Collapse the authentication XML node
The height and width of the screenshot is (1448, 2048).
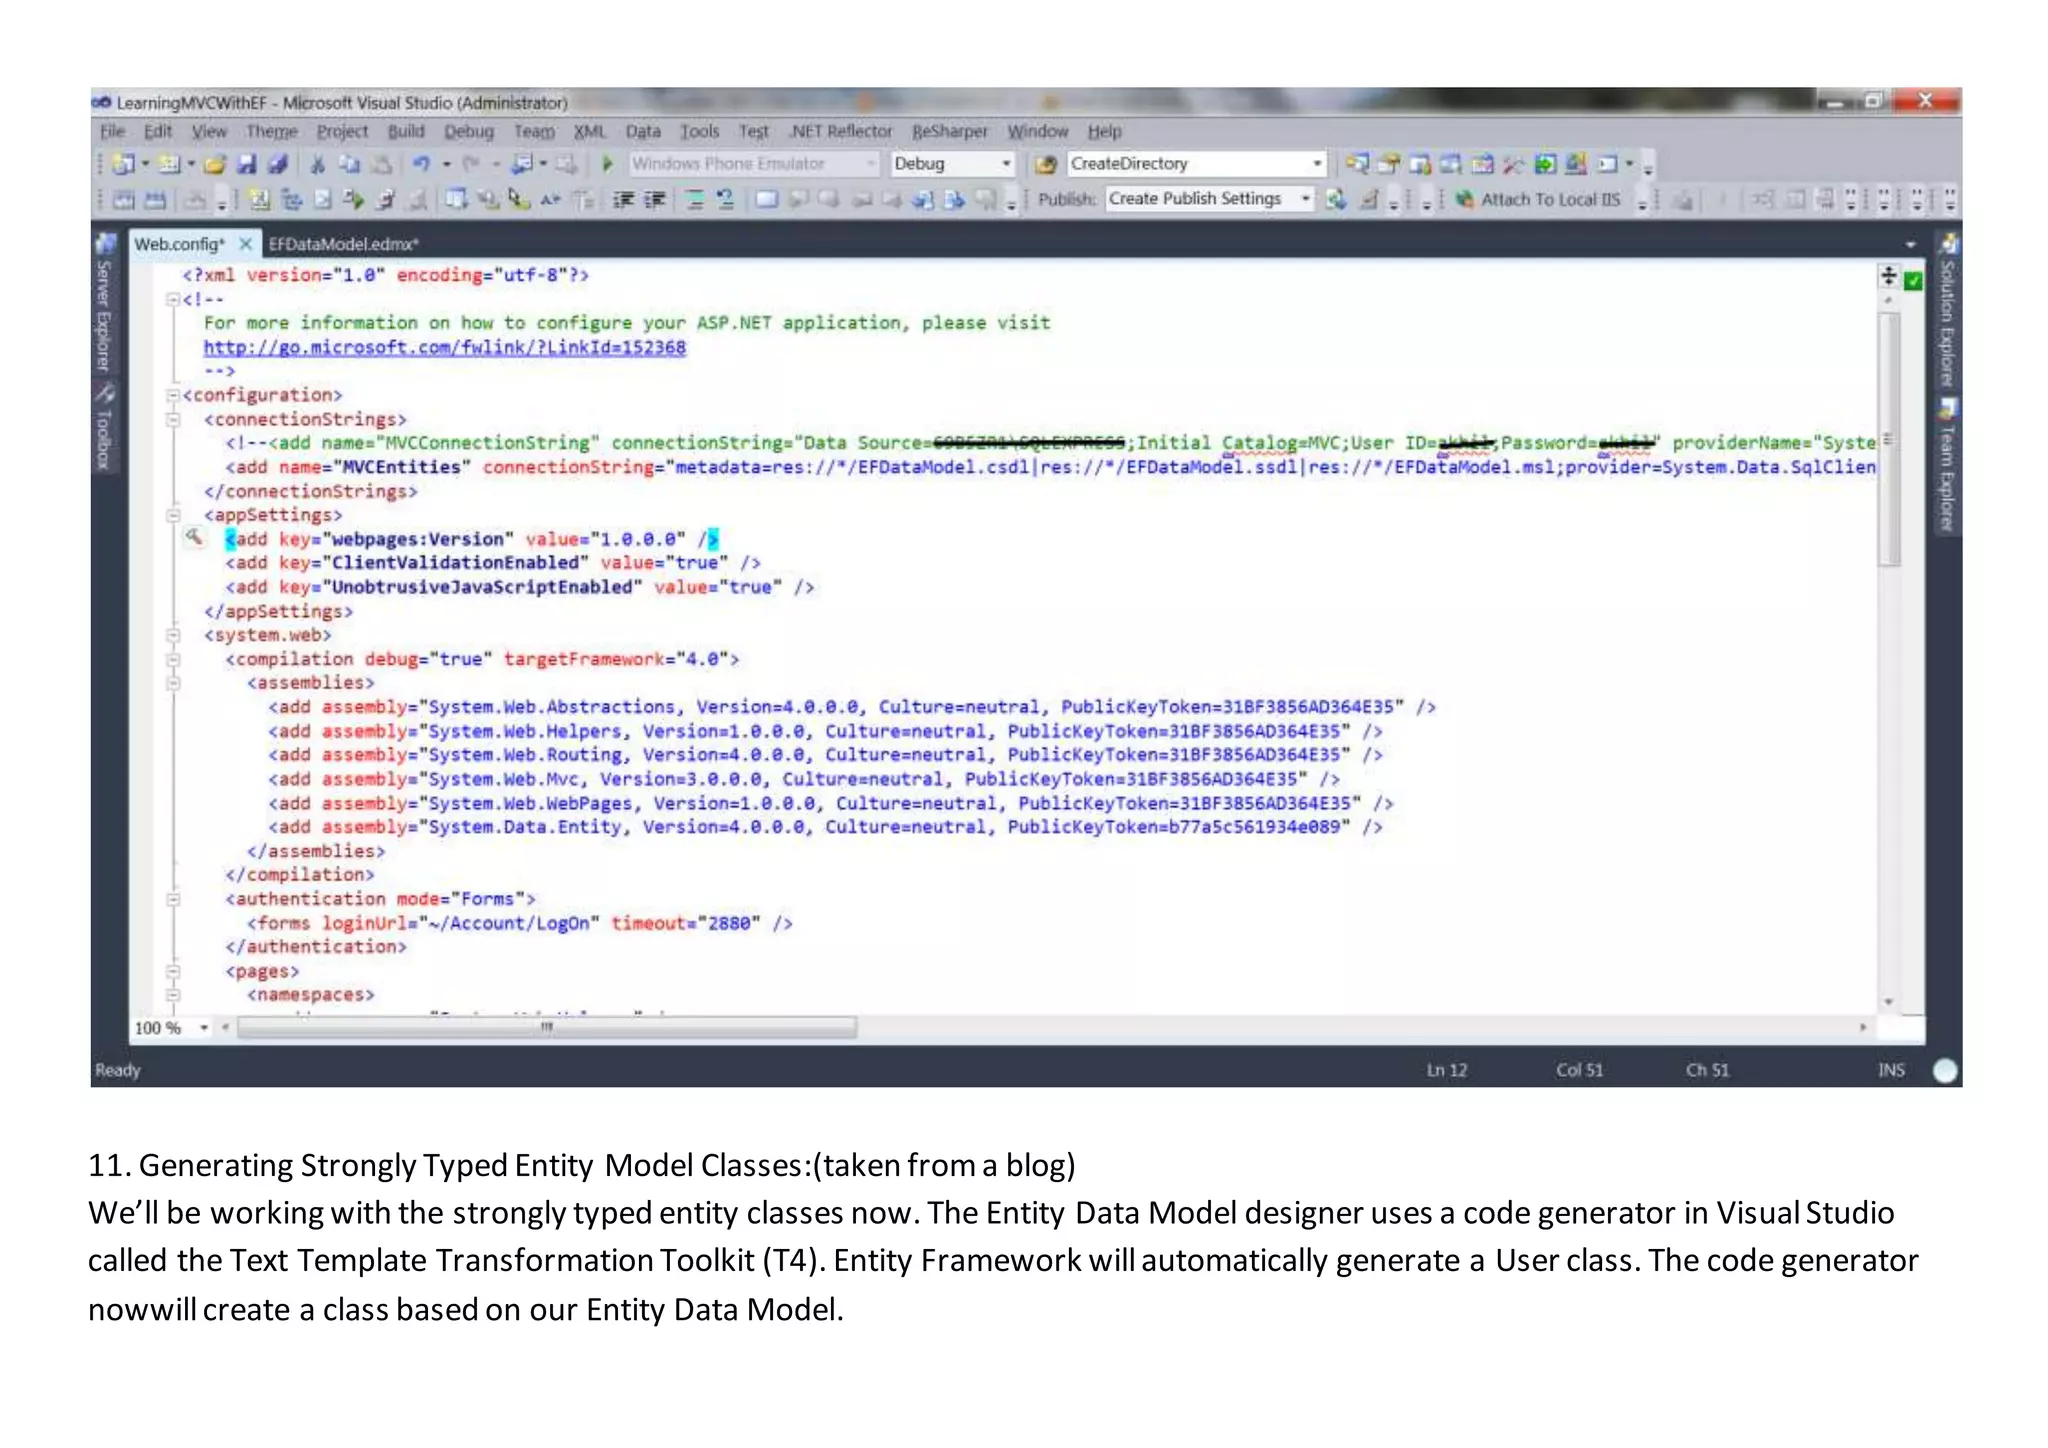[x=173, y=899]
